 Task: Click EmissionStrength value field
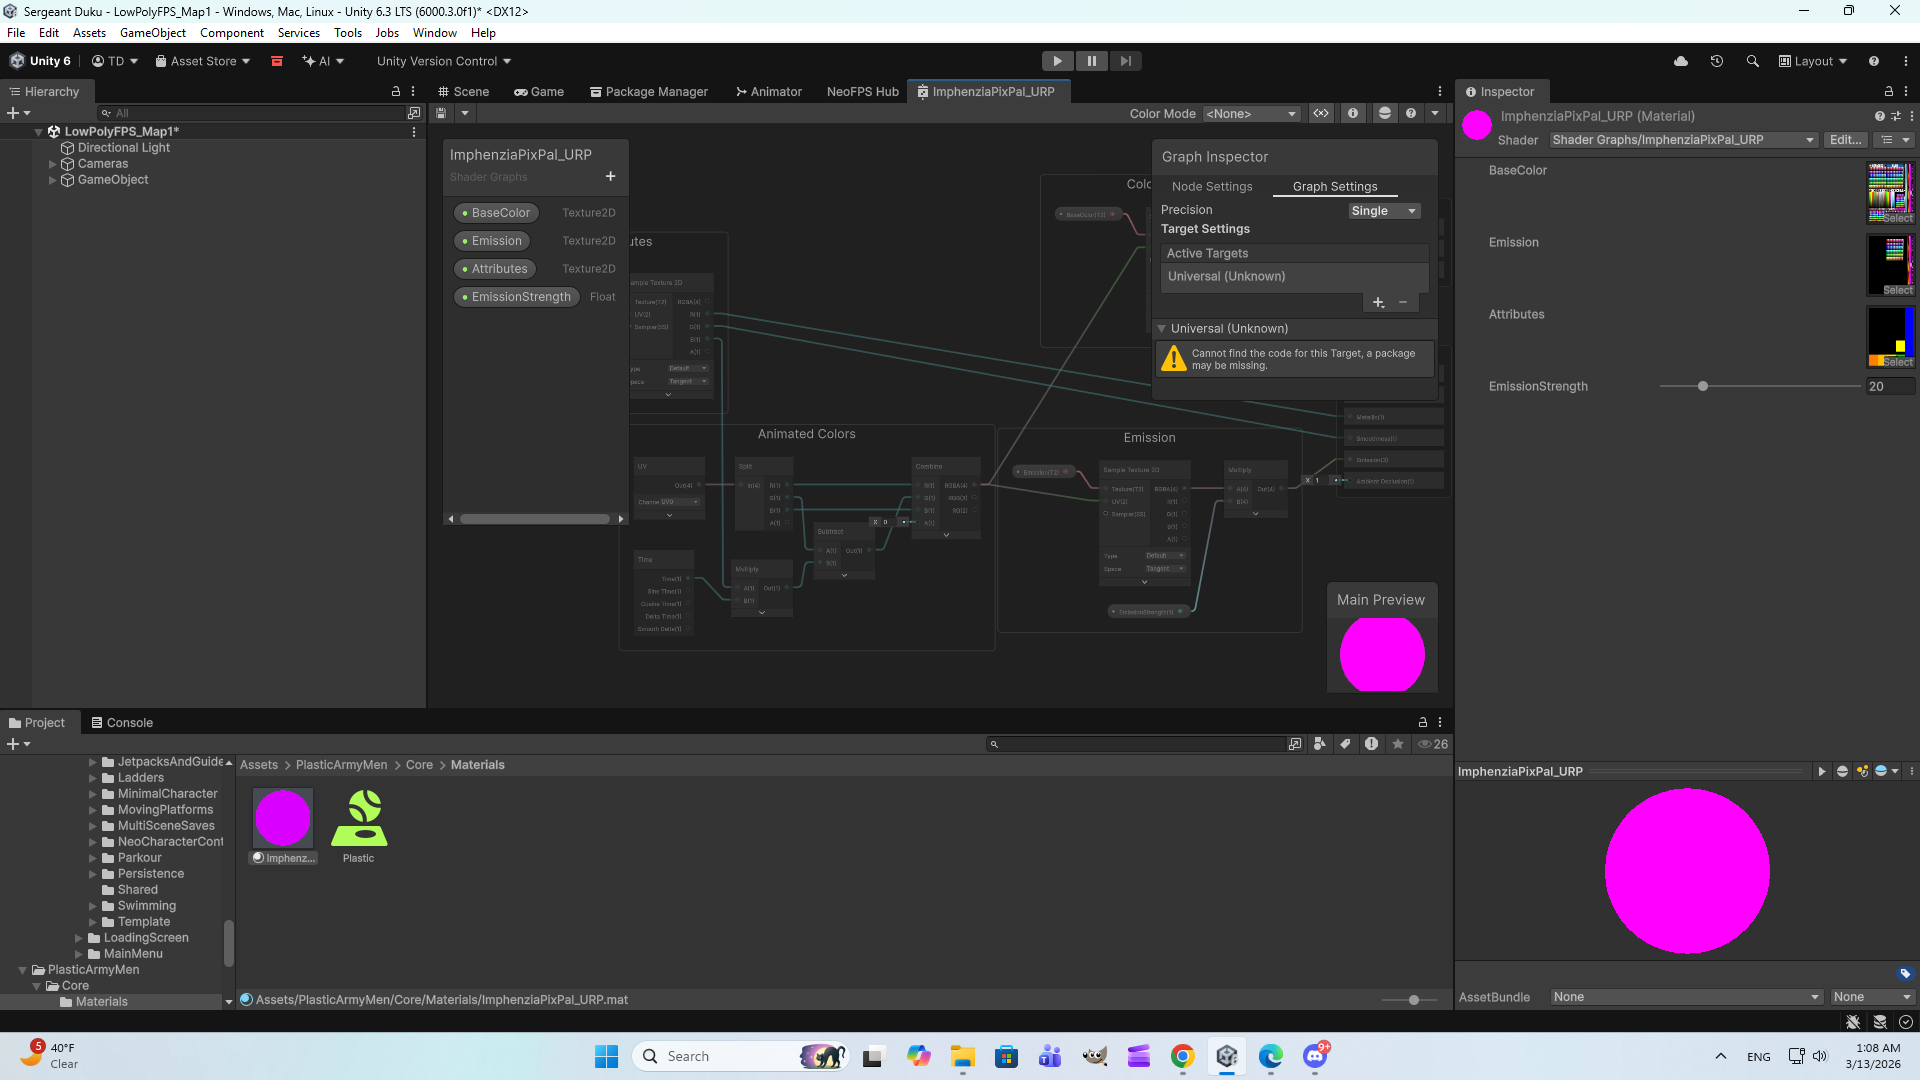(1890, 386)
